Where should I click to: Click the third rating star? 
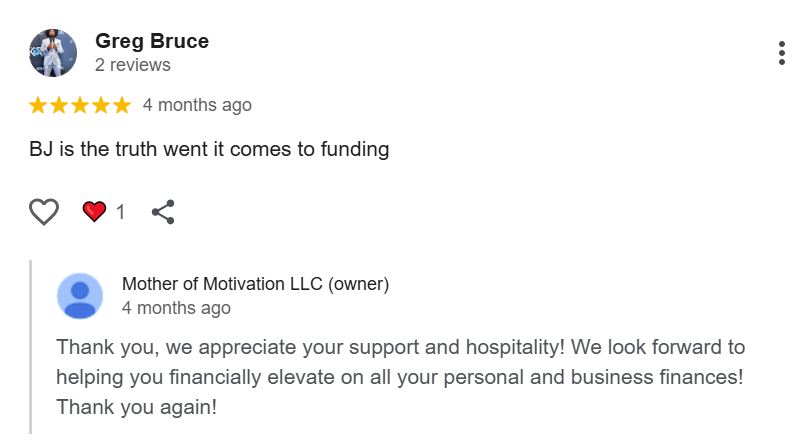pyautogui.click(x=80, y=105)
